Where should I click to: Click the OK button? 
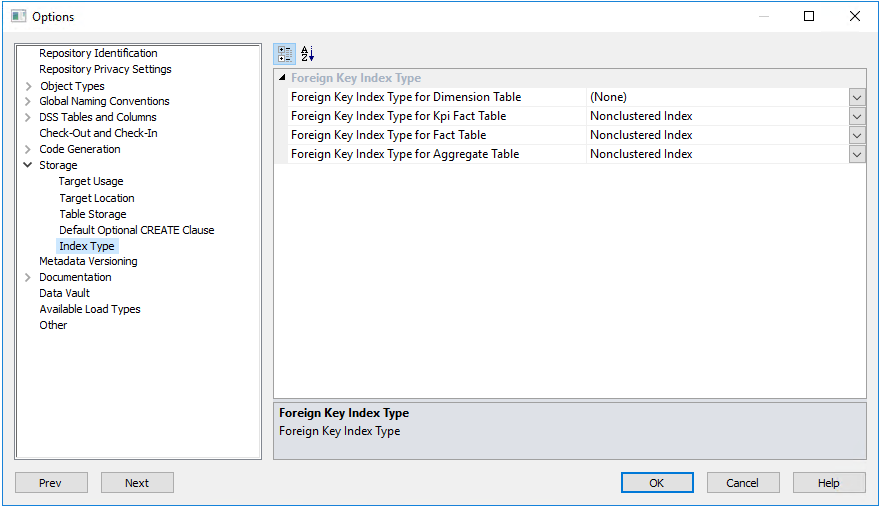657,483
